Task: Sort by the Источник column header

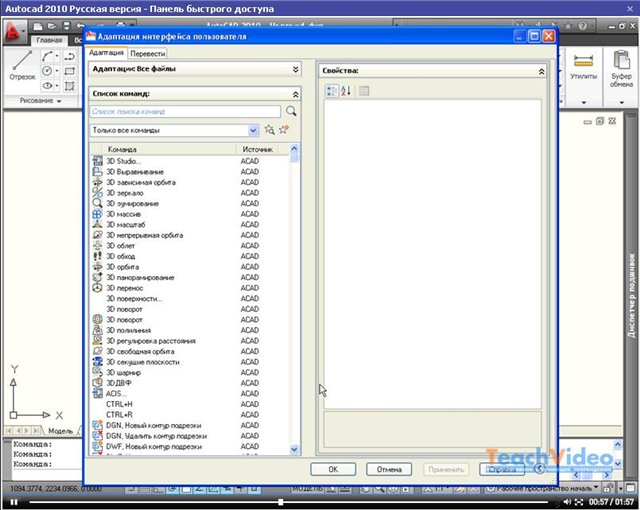Action: pos(258,149)
